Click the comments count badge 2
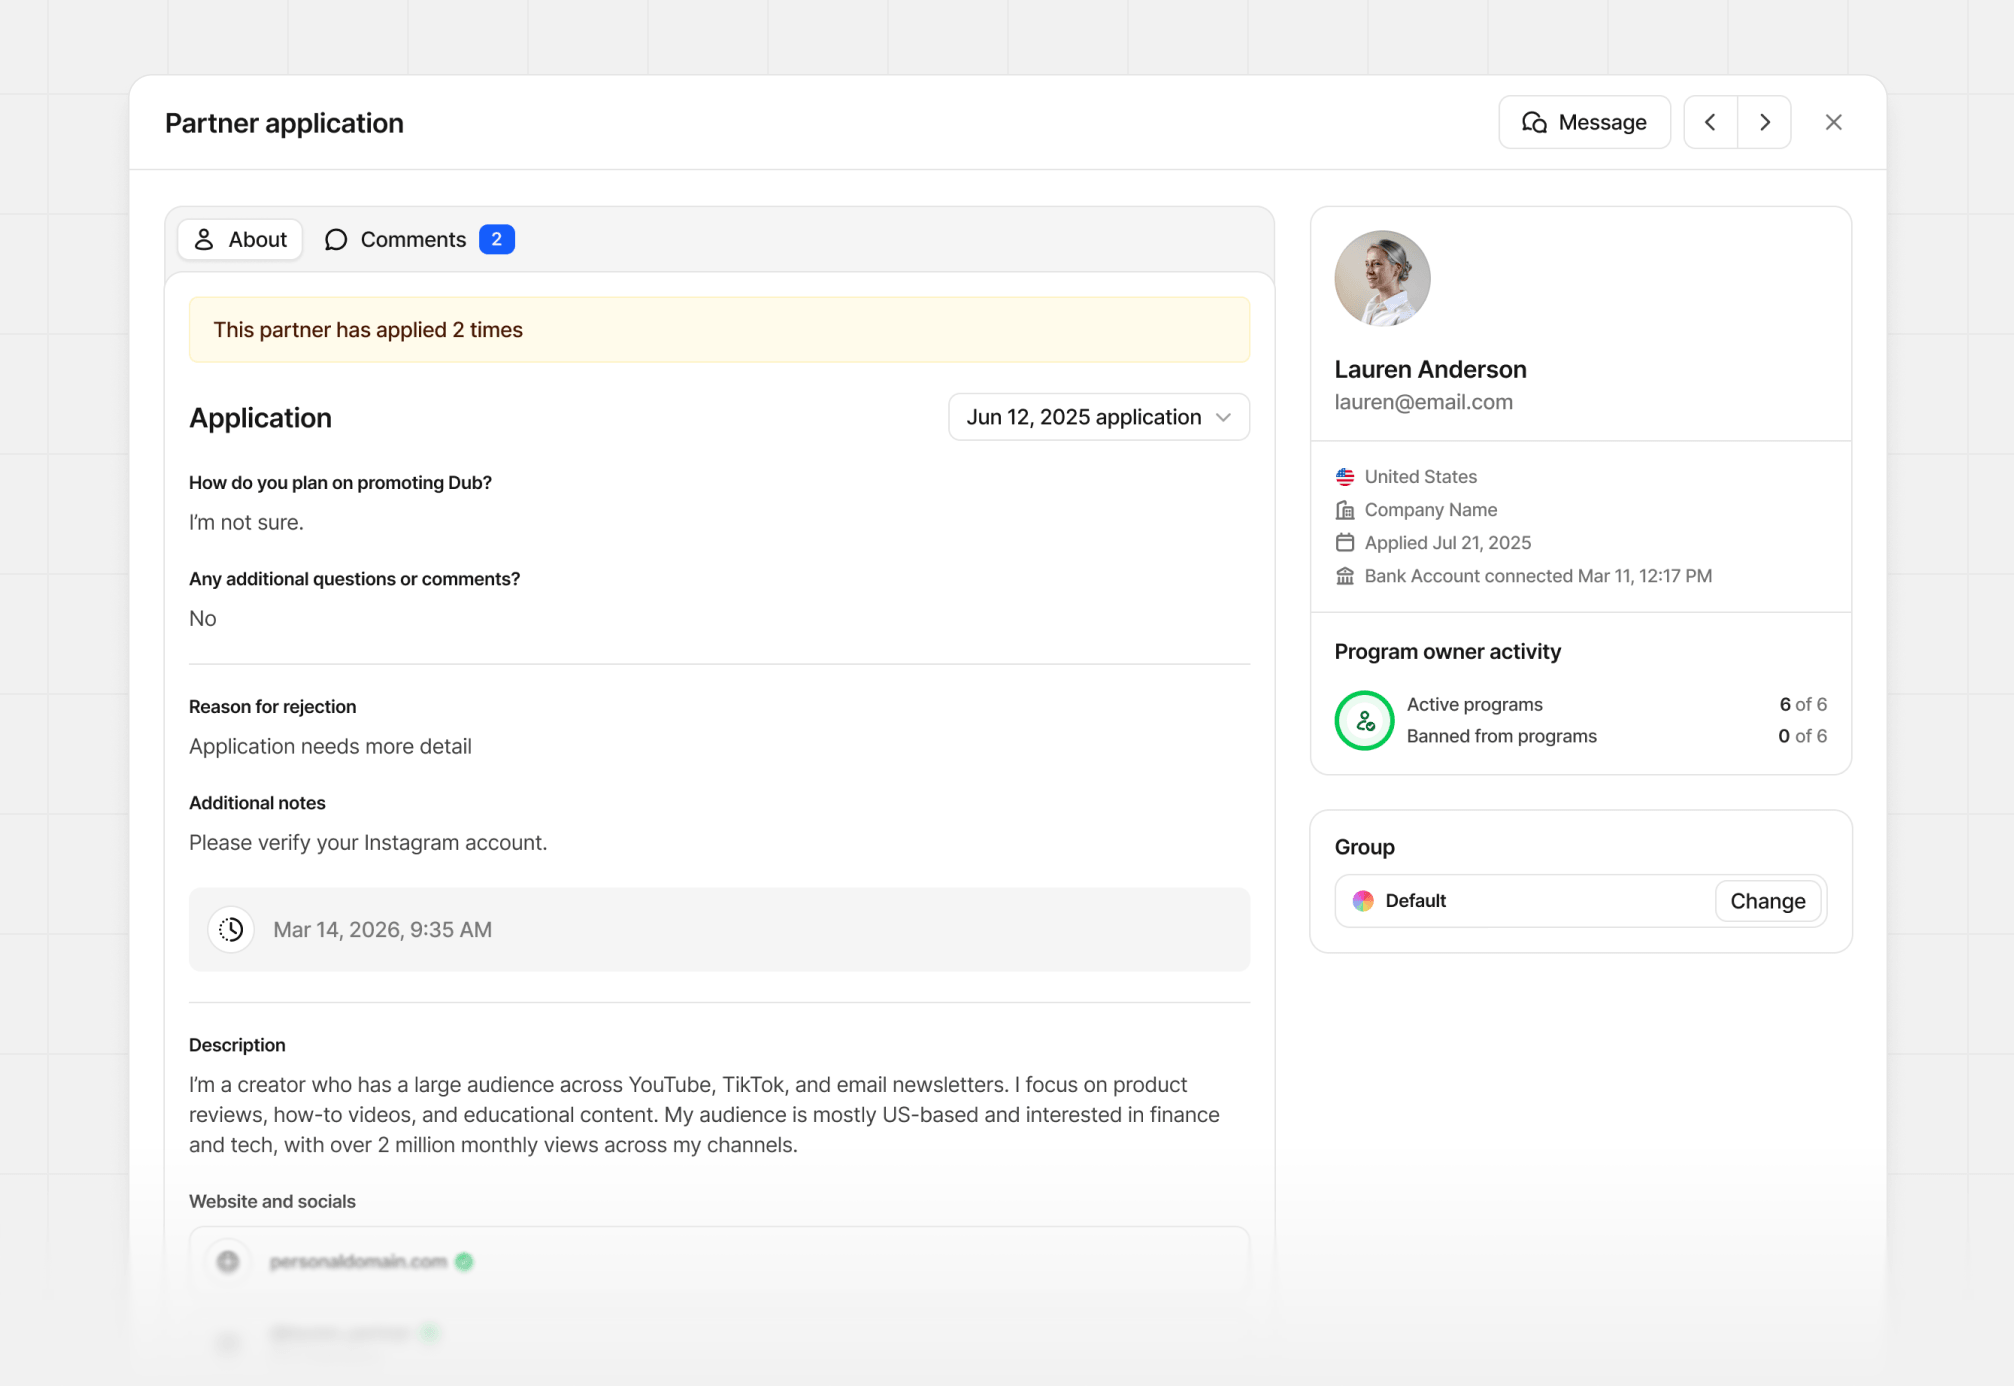Screen dimensions: 2014x1386 click(x=496, y=240)
